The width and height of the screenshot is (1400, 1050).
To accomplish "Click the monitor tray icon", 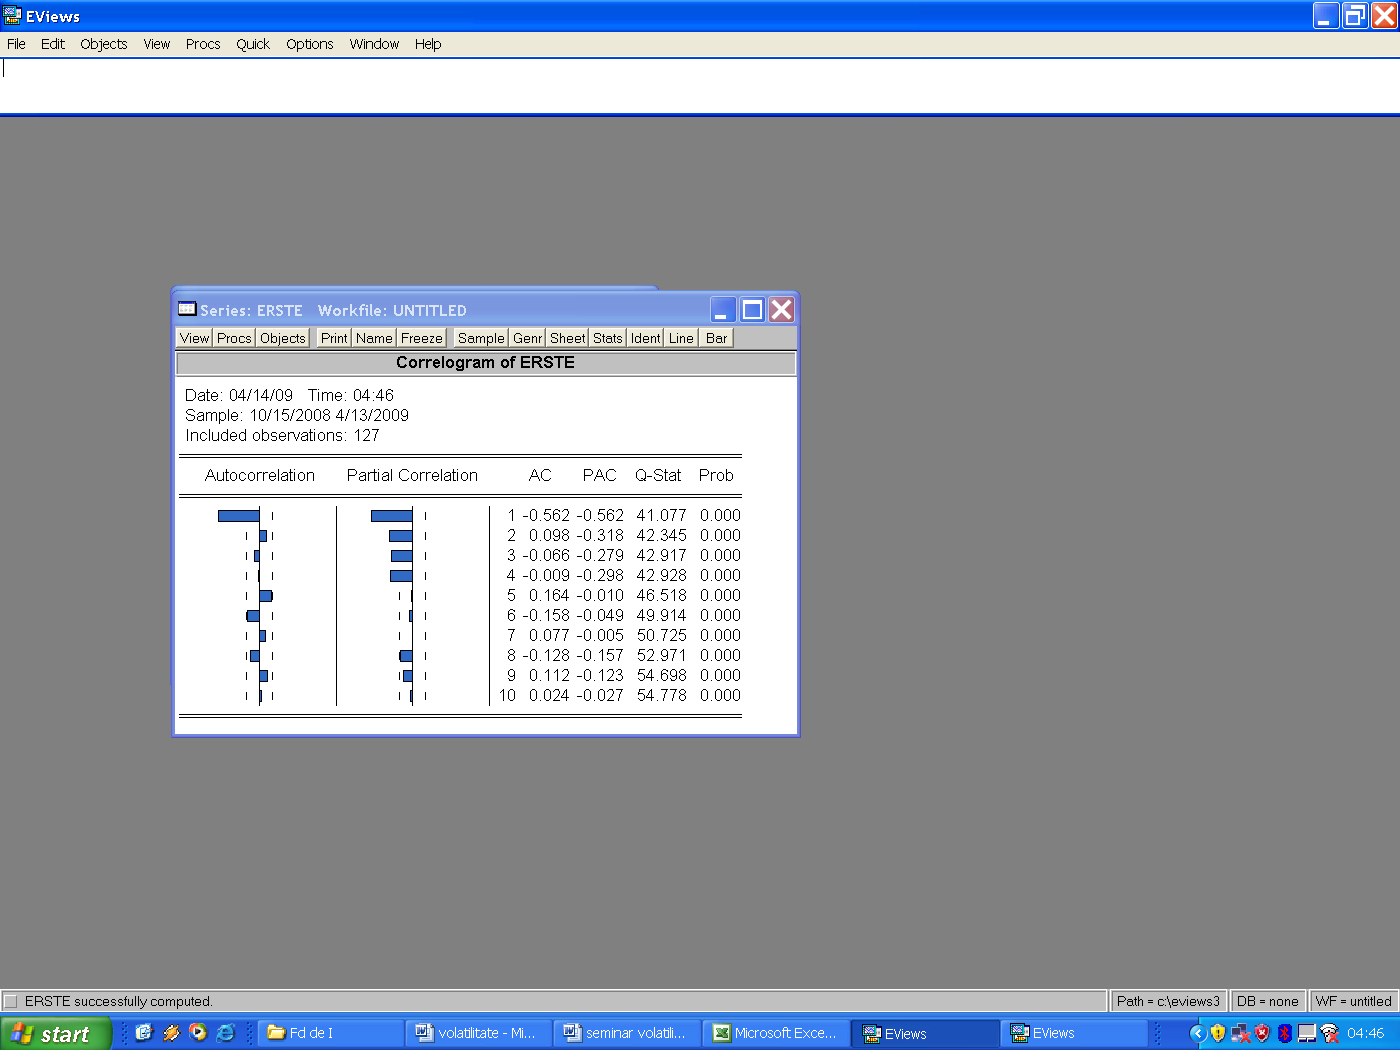I will (x=1307, y=1033).
